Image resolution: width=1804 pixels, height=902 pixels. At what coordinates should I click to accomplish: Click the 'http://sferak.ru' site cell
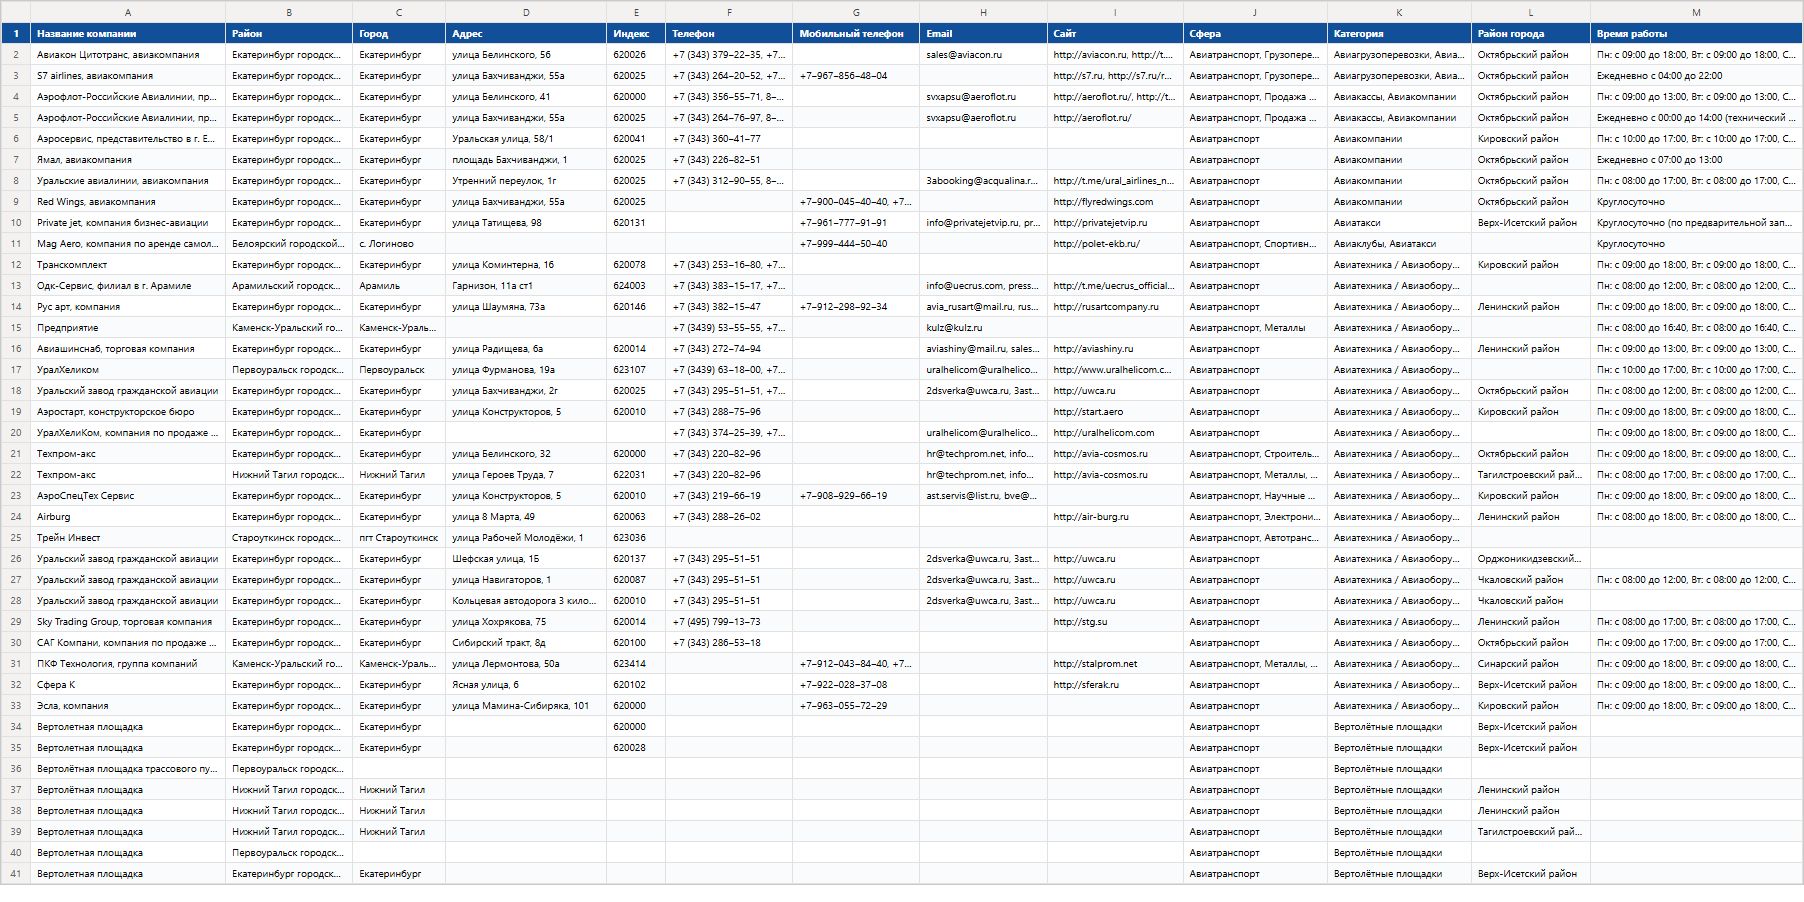pos(1115,685)
